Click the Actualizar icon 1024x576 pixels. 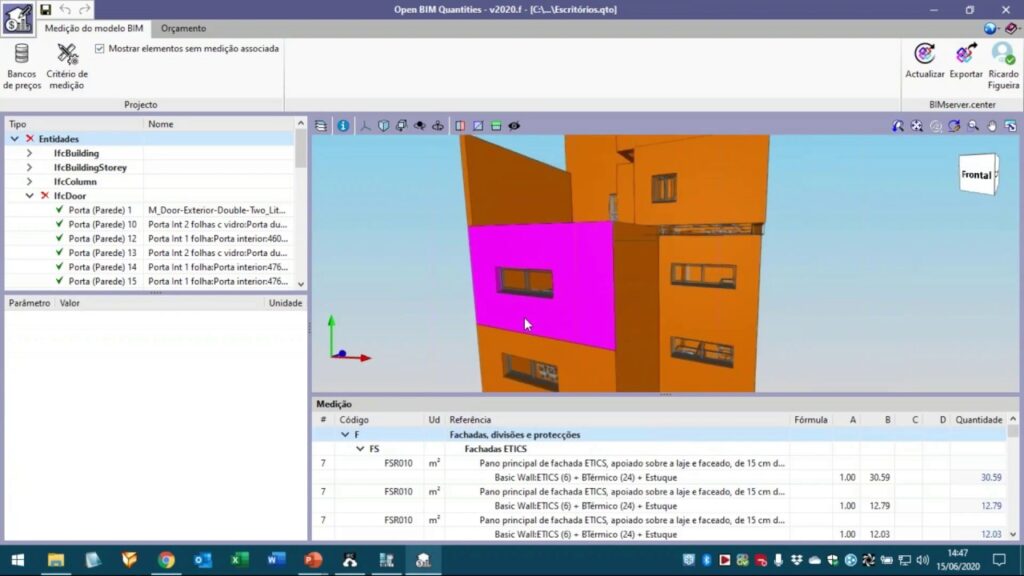925,55
